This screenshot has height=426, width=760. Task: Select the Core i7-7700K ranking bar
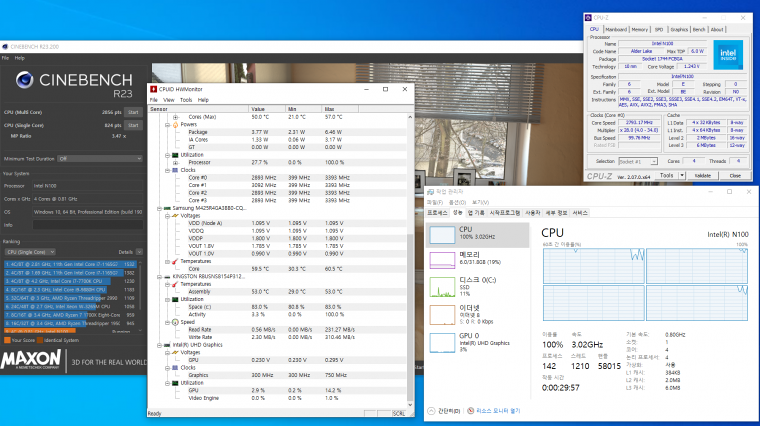tap(57, 281)
